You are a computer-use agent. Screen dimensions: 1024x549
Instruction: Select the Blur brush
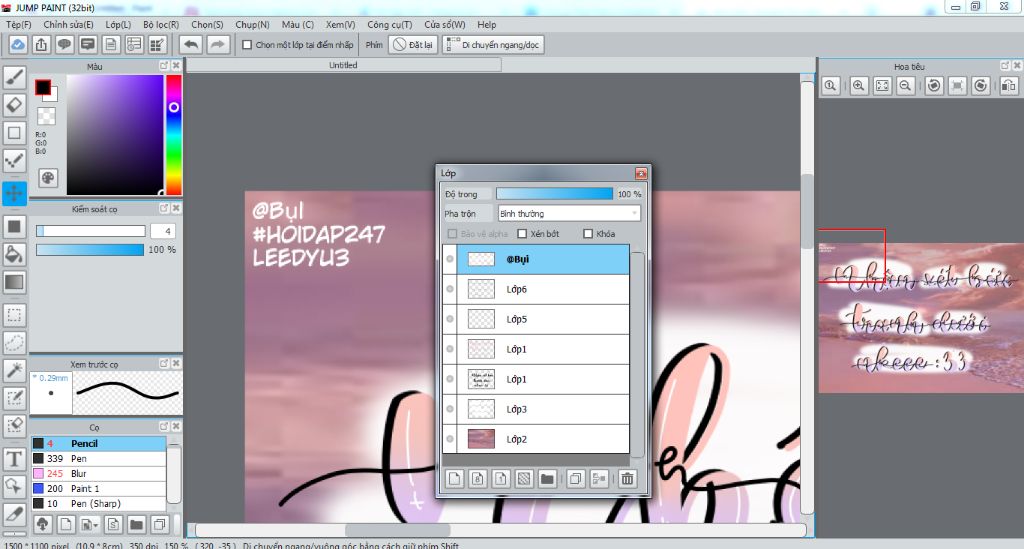[x=99, y=473]
